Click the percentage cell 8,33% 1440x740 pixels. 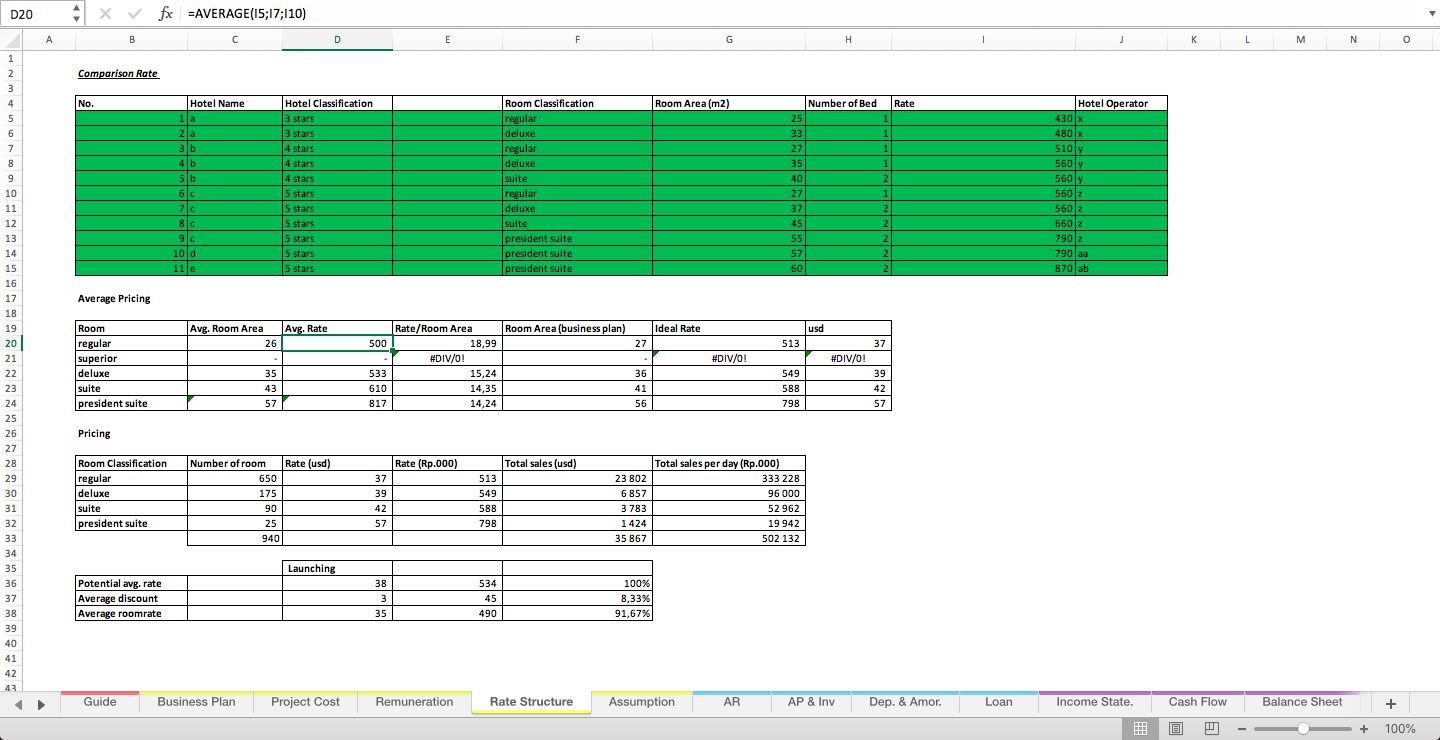point(577,598)
